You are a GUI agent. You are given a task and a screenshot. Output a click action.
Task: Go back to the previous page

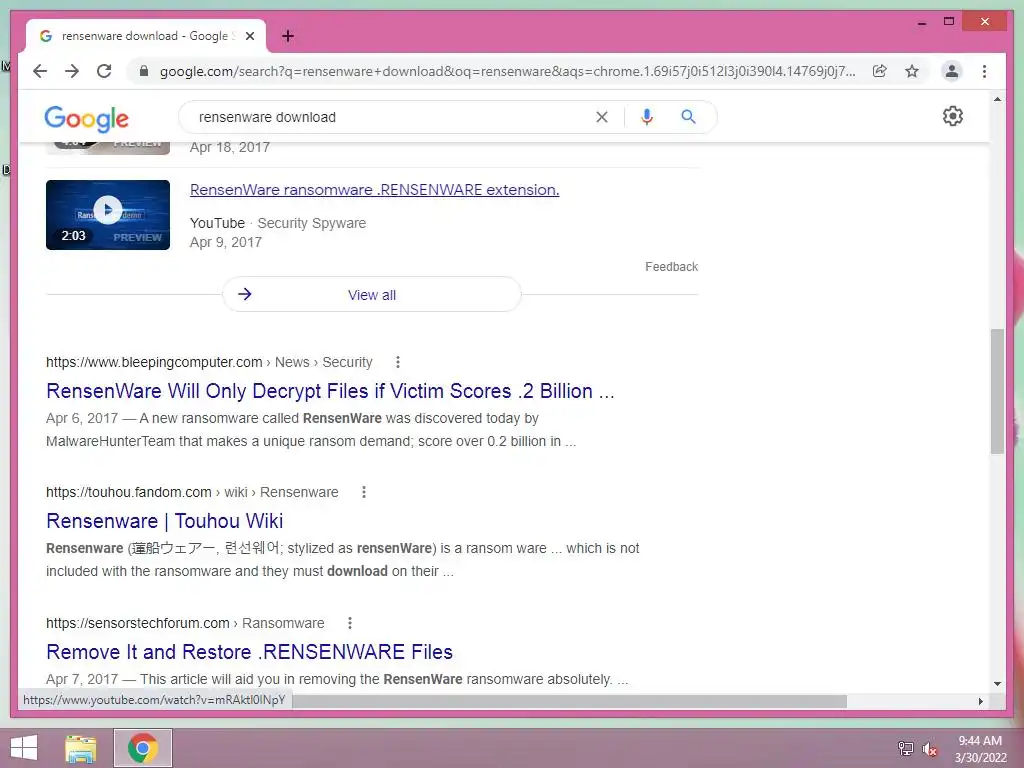(x=40, y=71)
